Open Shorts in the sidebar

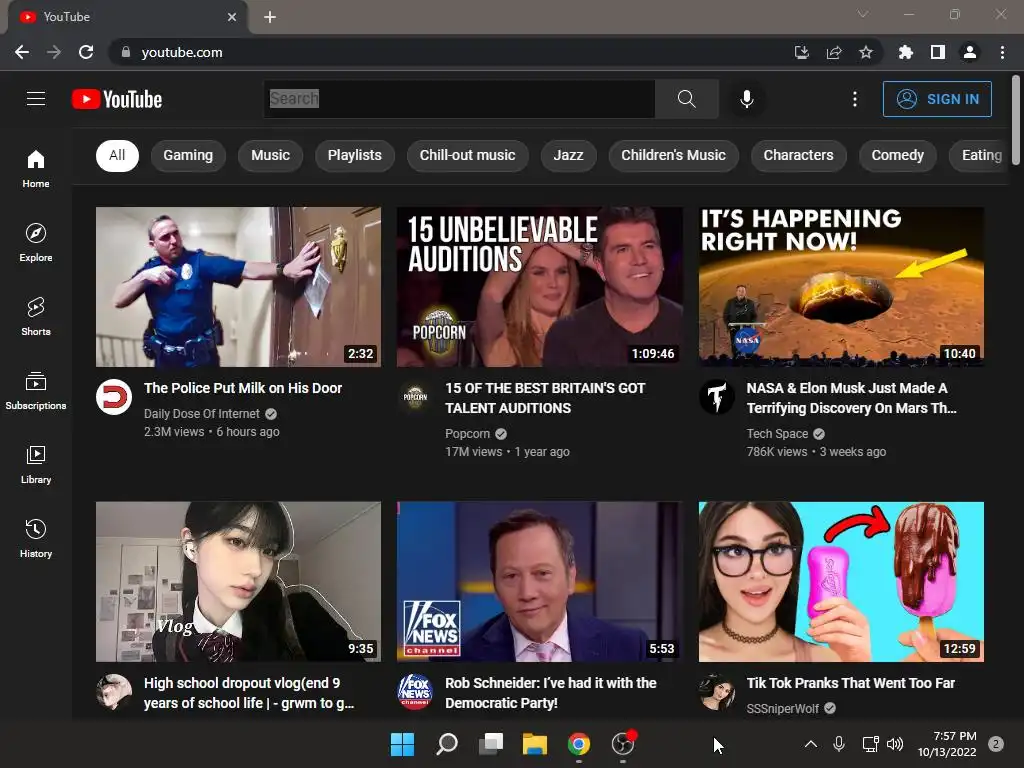36,316
